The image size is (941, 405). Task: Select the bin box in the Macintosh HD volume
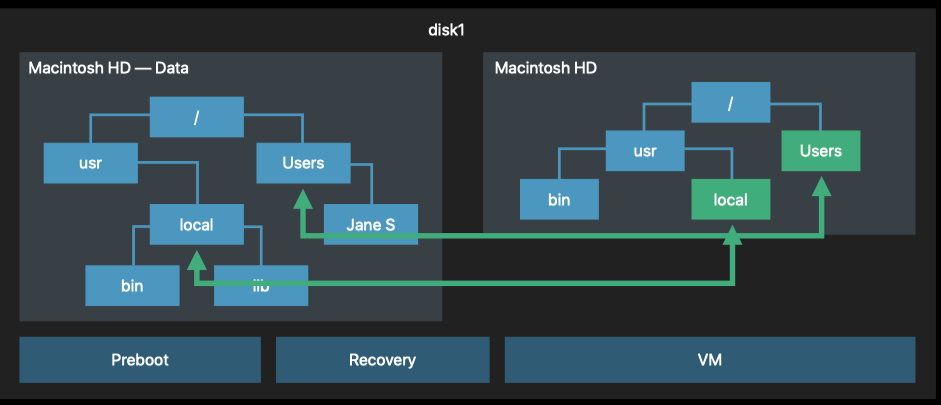(x=559, y=199)
